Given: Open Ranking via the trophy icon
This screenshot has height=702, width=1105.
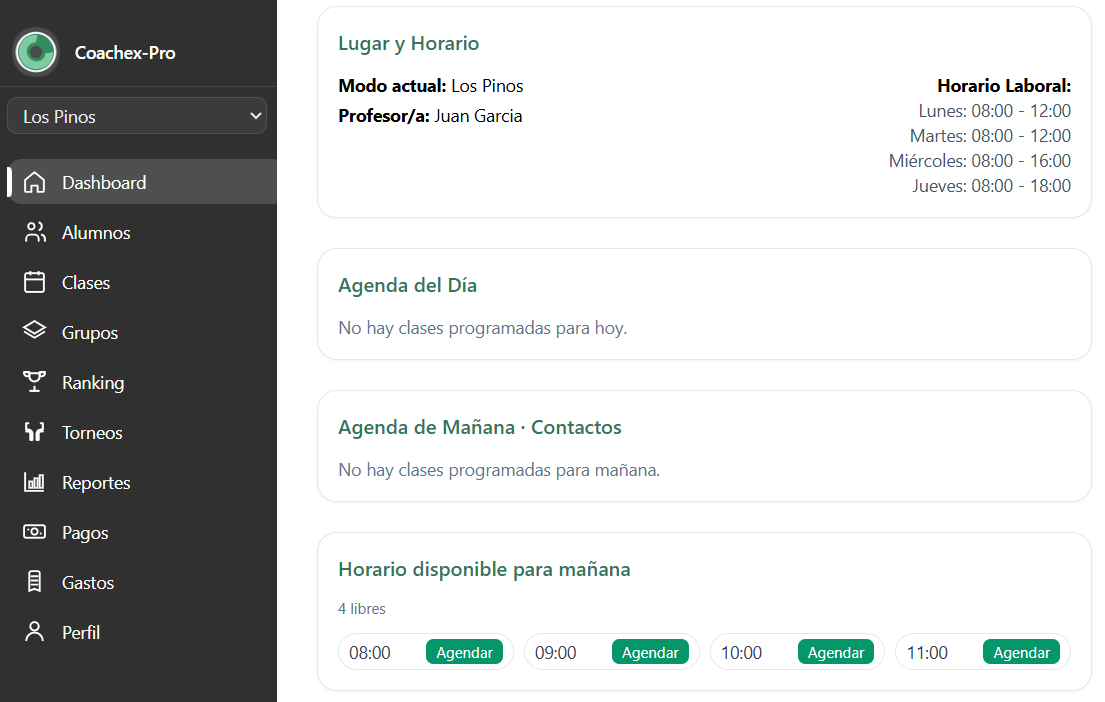Looking at the screenshot, I should 35,382.
